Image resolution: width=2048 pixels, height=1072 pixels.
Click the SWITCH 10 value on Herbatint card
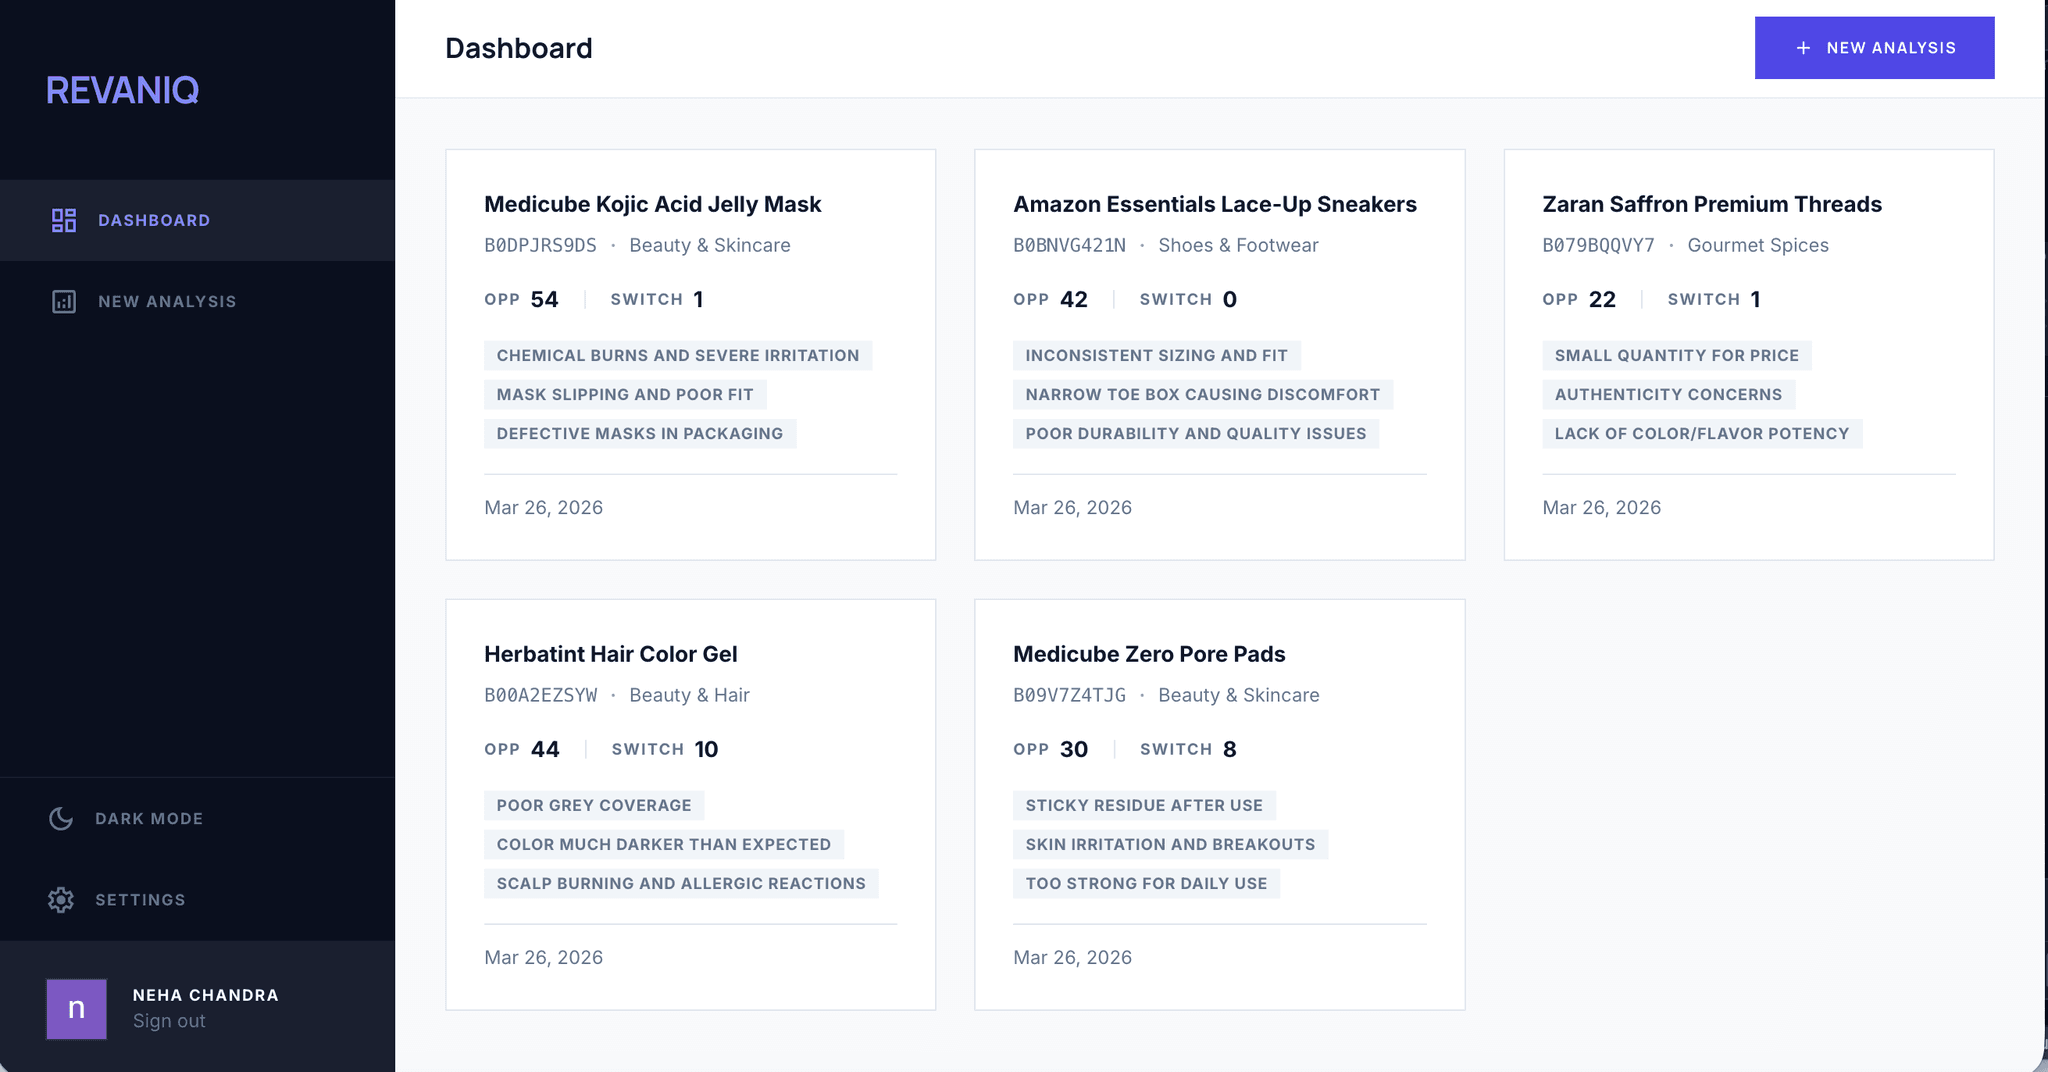pyautogui.click(x=665, y=749)
